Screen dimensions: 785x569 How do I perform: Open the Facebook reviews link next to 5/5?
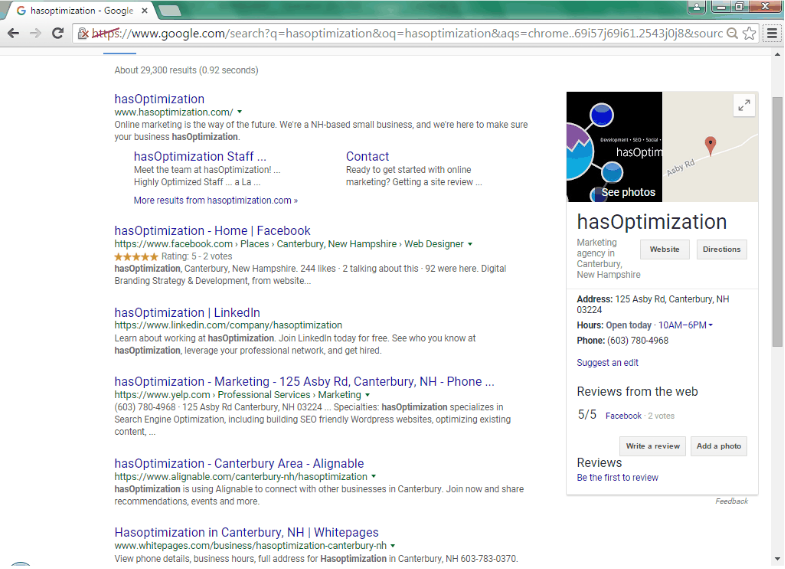[x=623, y=416]
